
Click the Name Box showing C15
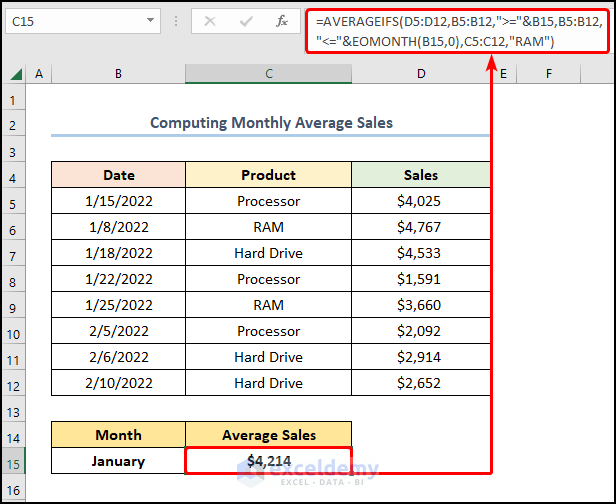pyautogui.click(x=83, y=21)
